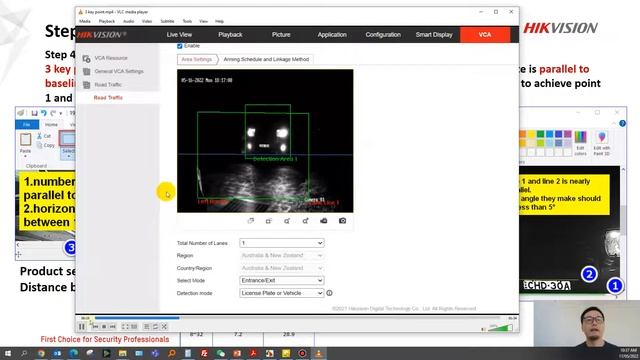The image size is (640, 360).
Task: Open Detection mode dropdown
Action: click(282, 293)
